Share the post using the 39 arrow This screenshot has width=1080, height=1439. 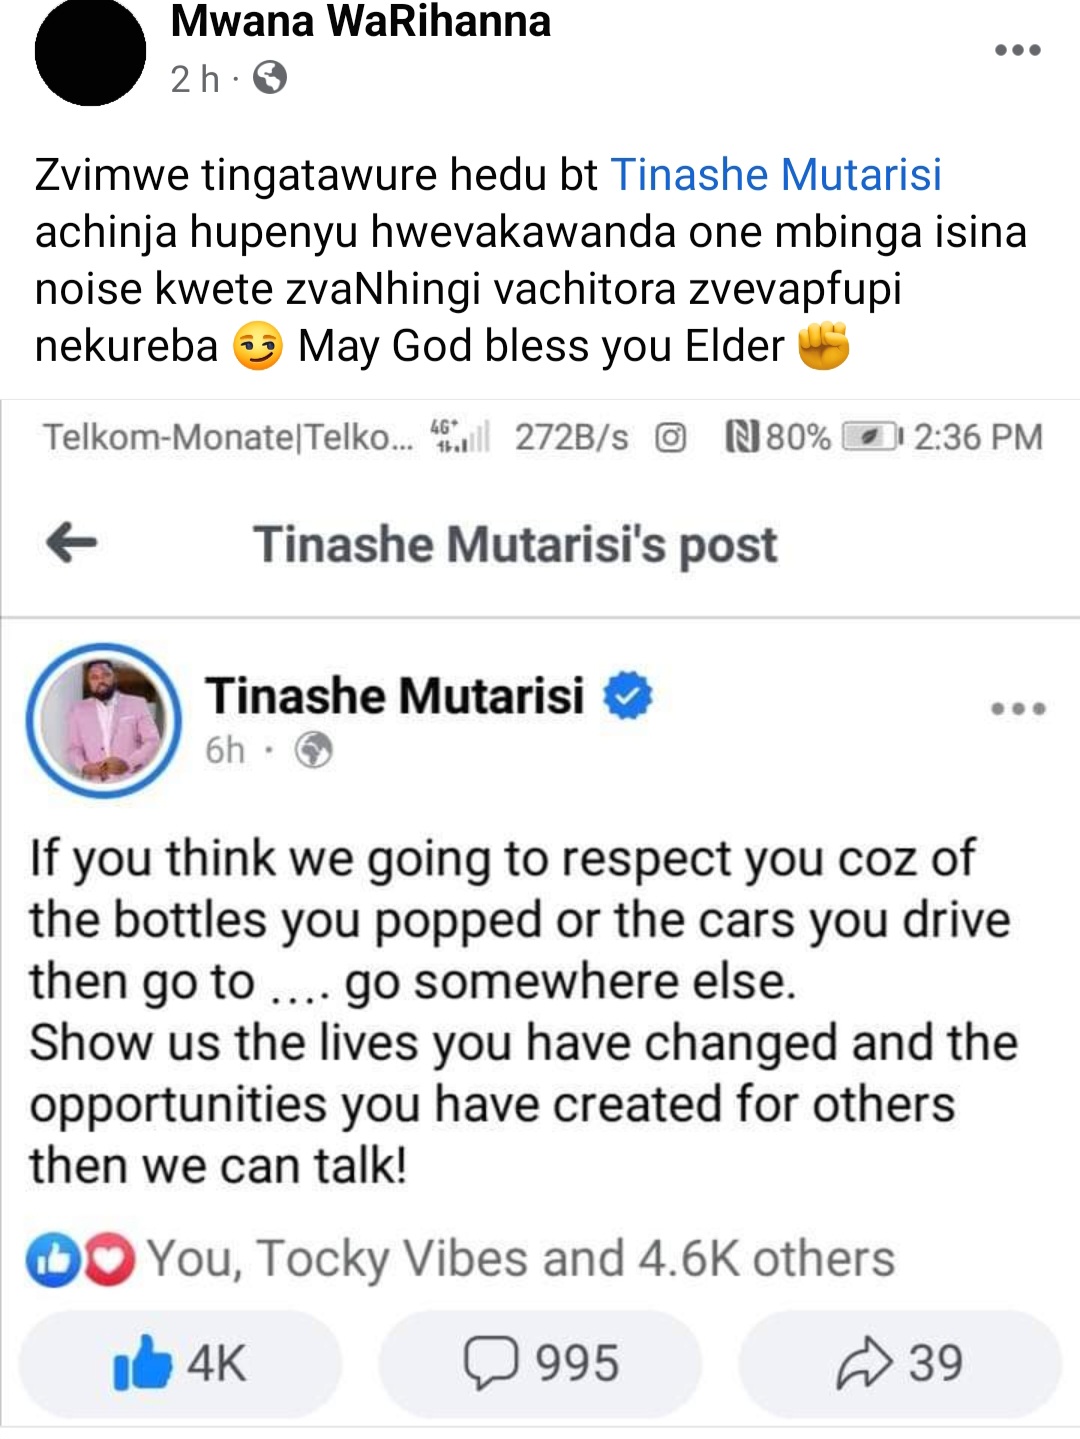[x=899, y=1363]
